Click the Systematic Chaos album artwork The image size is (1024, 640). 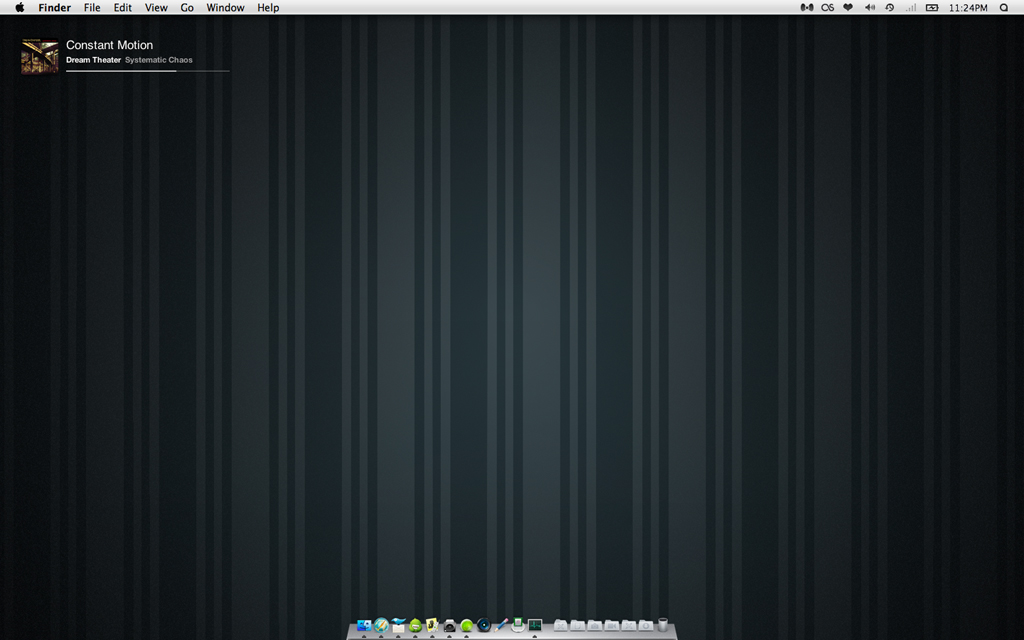click(39, 56)
